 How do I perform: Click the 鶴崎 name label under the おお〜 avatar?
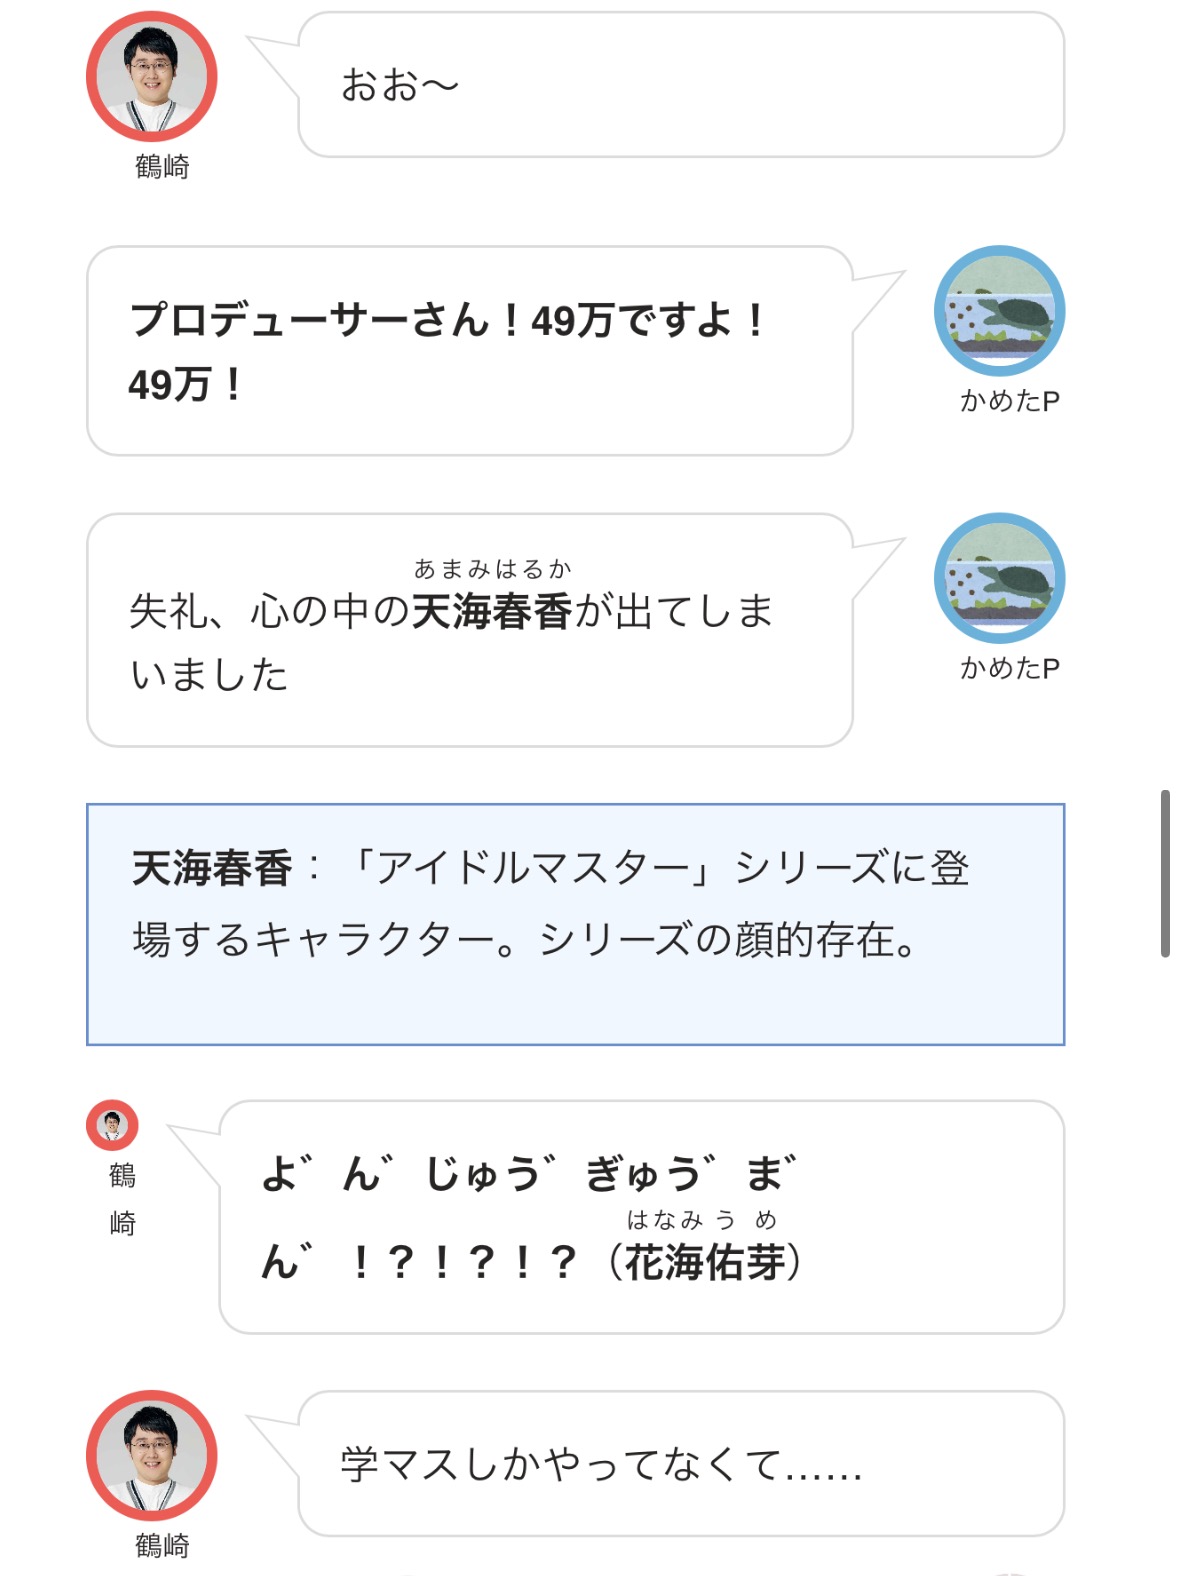tap(162, 167)
